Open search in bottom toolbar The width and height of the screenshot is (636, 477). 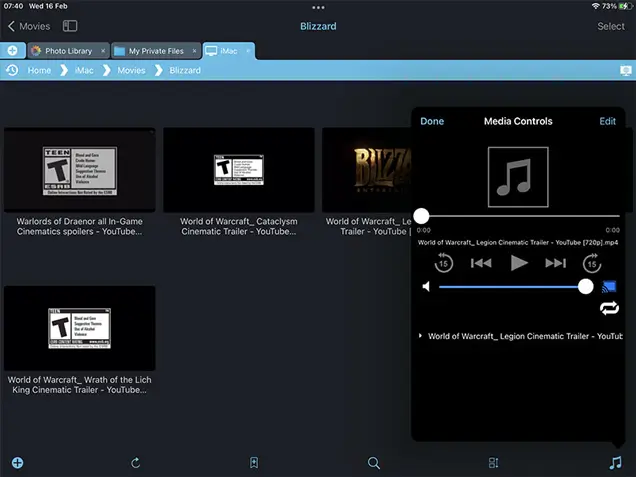click(x=374, y=462)
